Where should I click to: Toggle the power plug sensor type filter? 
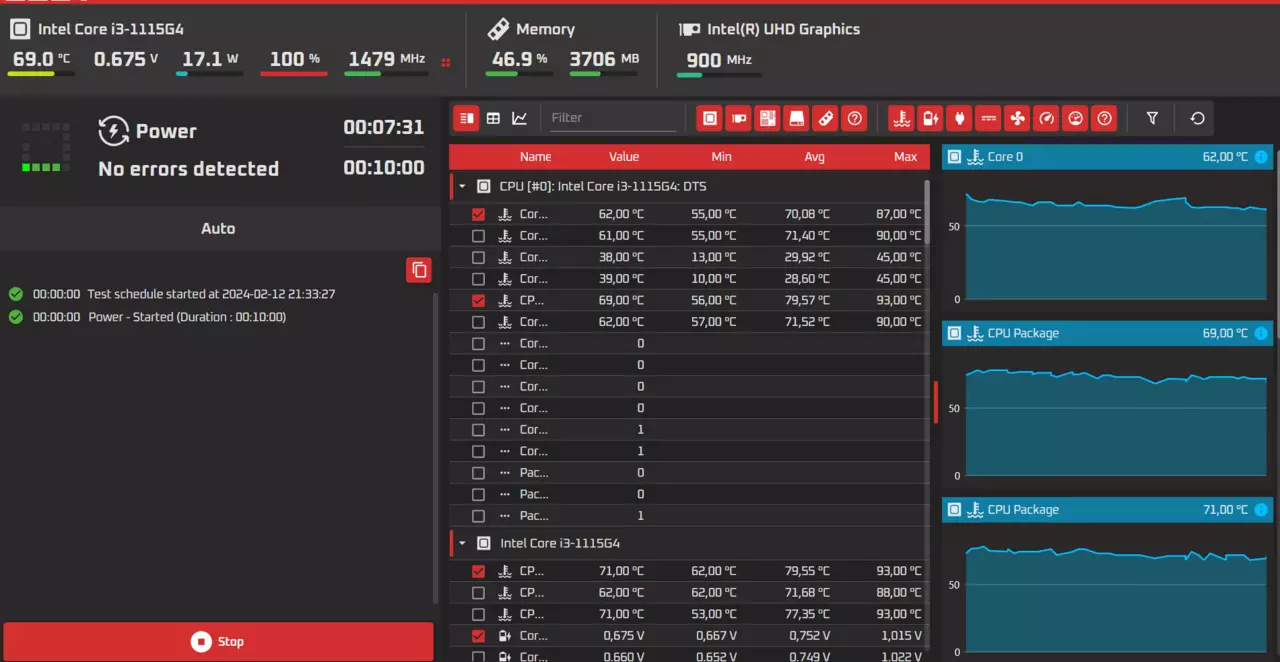coord(960,118)
